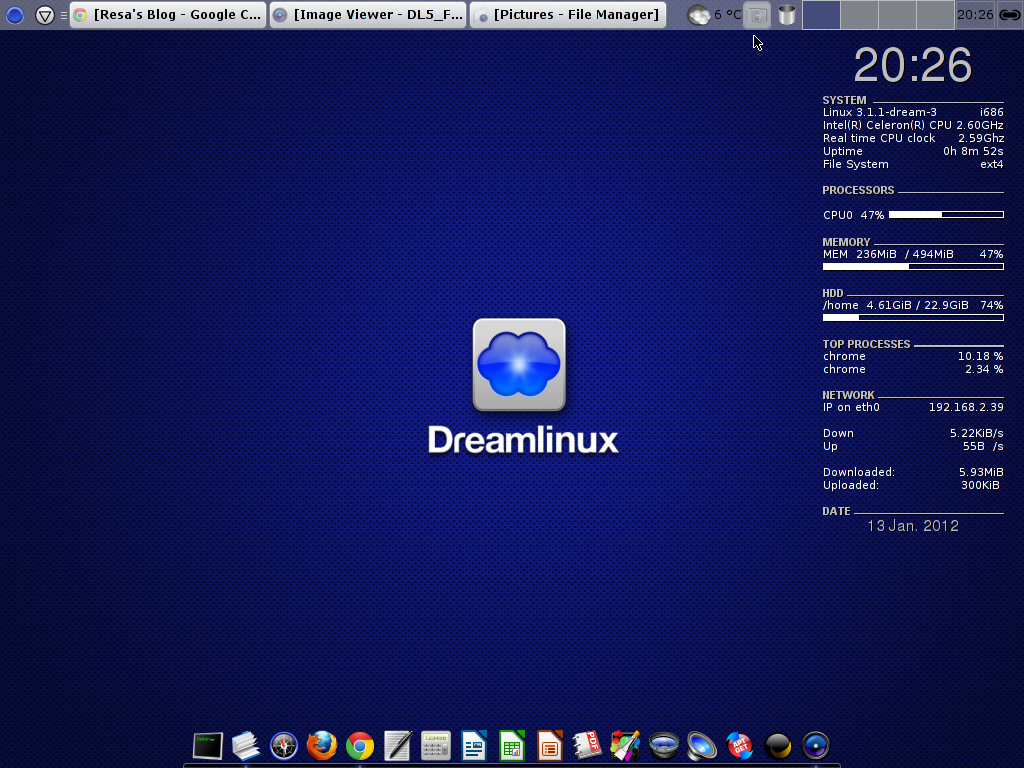This screenshot has width=1024, height=768.
Task: Open the paintbrush graphics app in dock
Action: pos(626,746)
